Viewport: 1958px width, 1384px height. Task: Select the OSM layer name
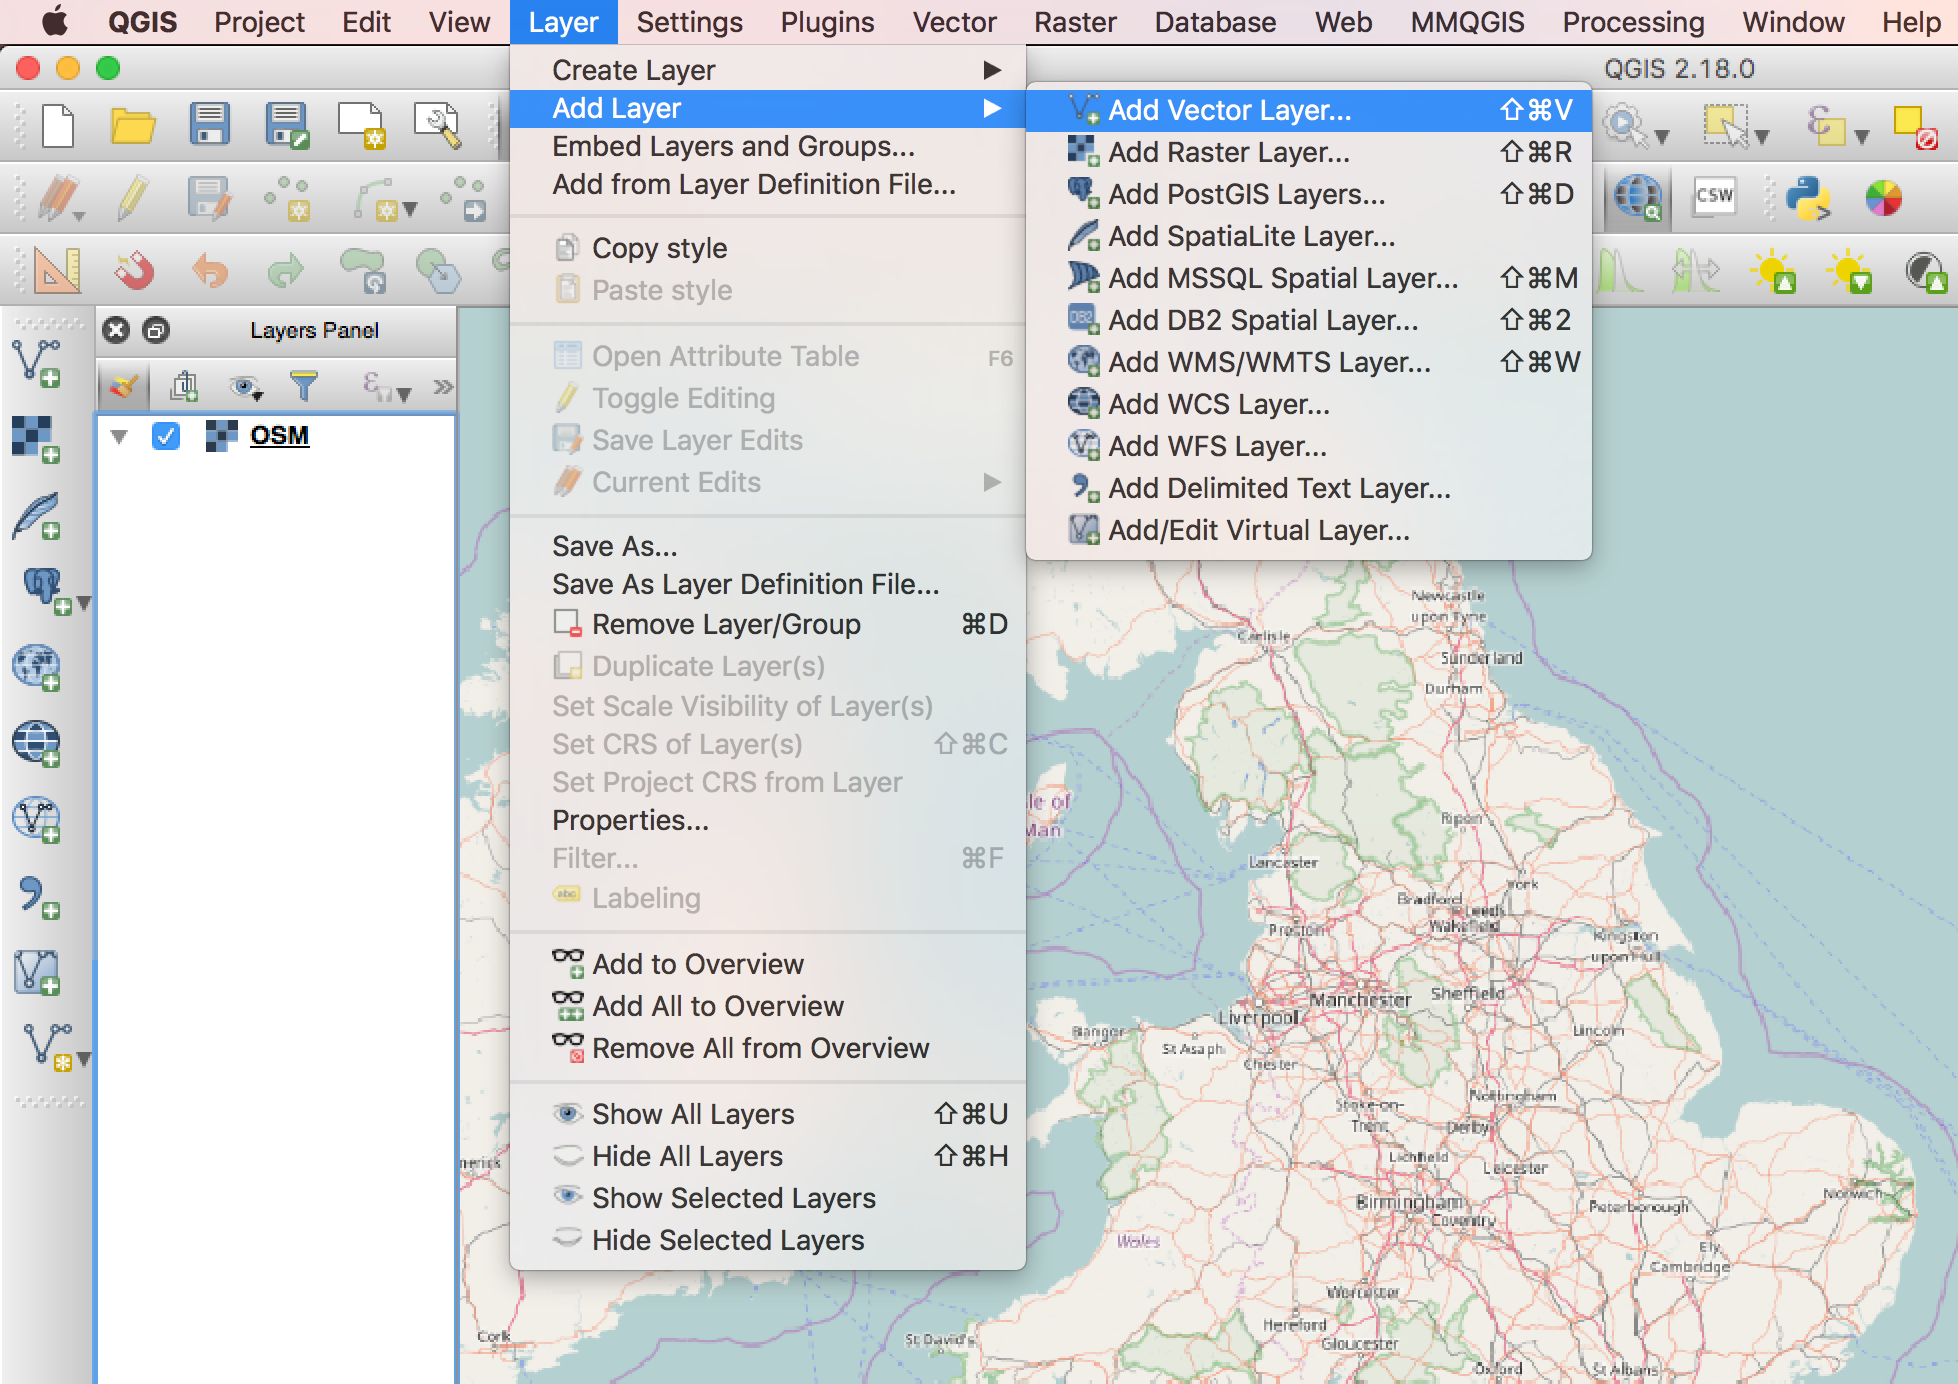pos(278,435)
